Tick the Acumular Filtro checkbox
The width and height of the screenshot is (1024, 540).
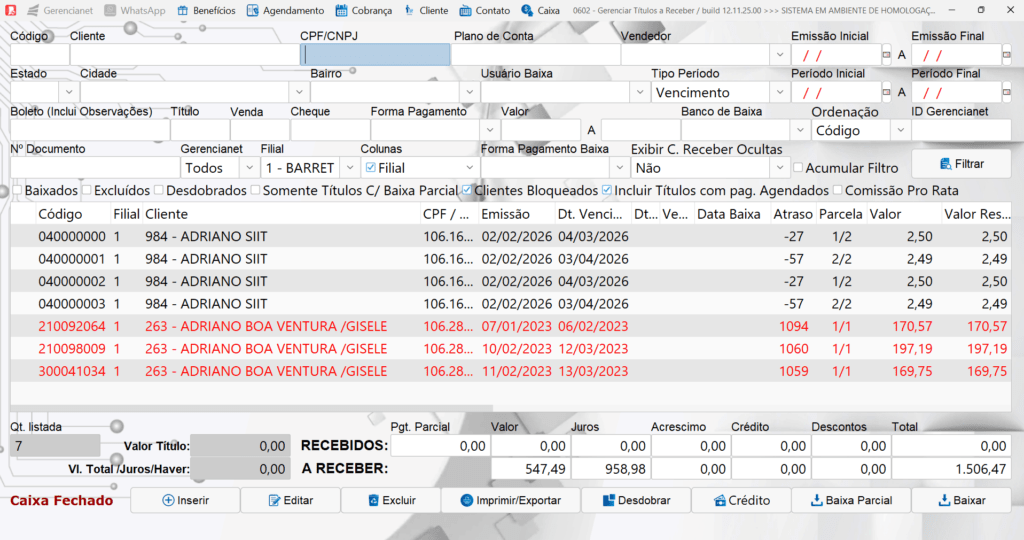[x=798, y=168]
